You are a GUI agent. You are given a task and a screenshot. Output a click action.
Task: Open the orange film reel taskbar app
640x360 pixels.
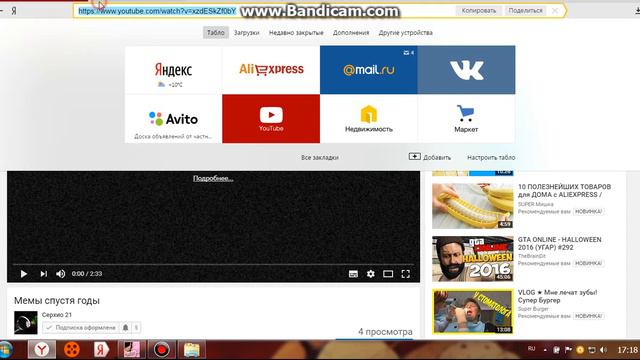pos(72,350)
